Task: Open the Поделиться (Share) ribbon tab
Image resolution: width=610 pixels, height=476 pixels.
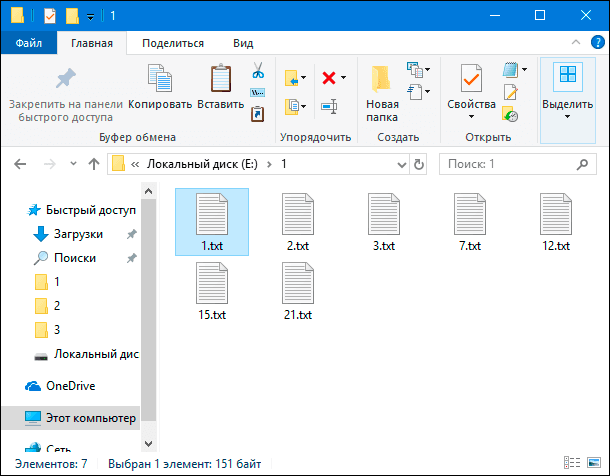Action: tap(173, 43)
